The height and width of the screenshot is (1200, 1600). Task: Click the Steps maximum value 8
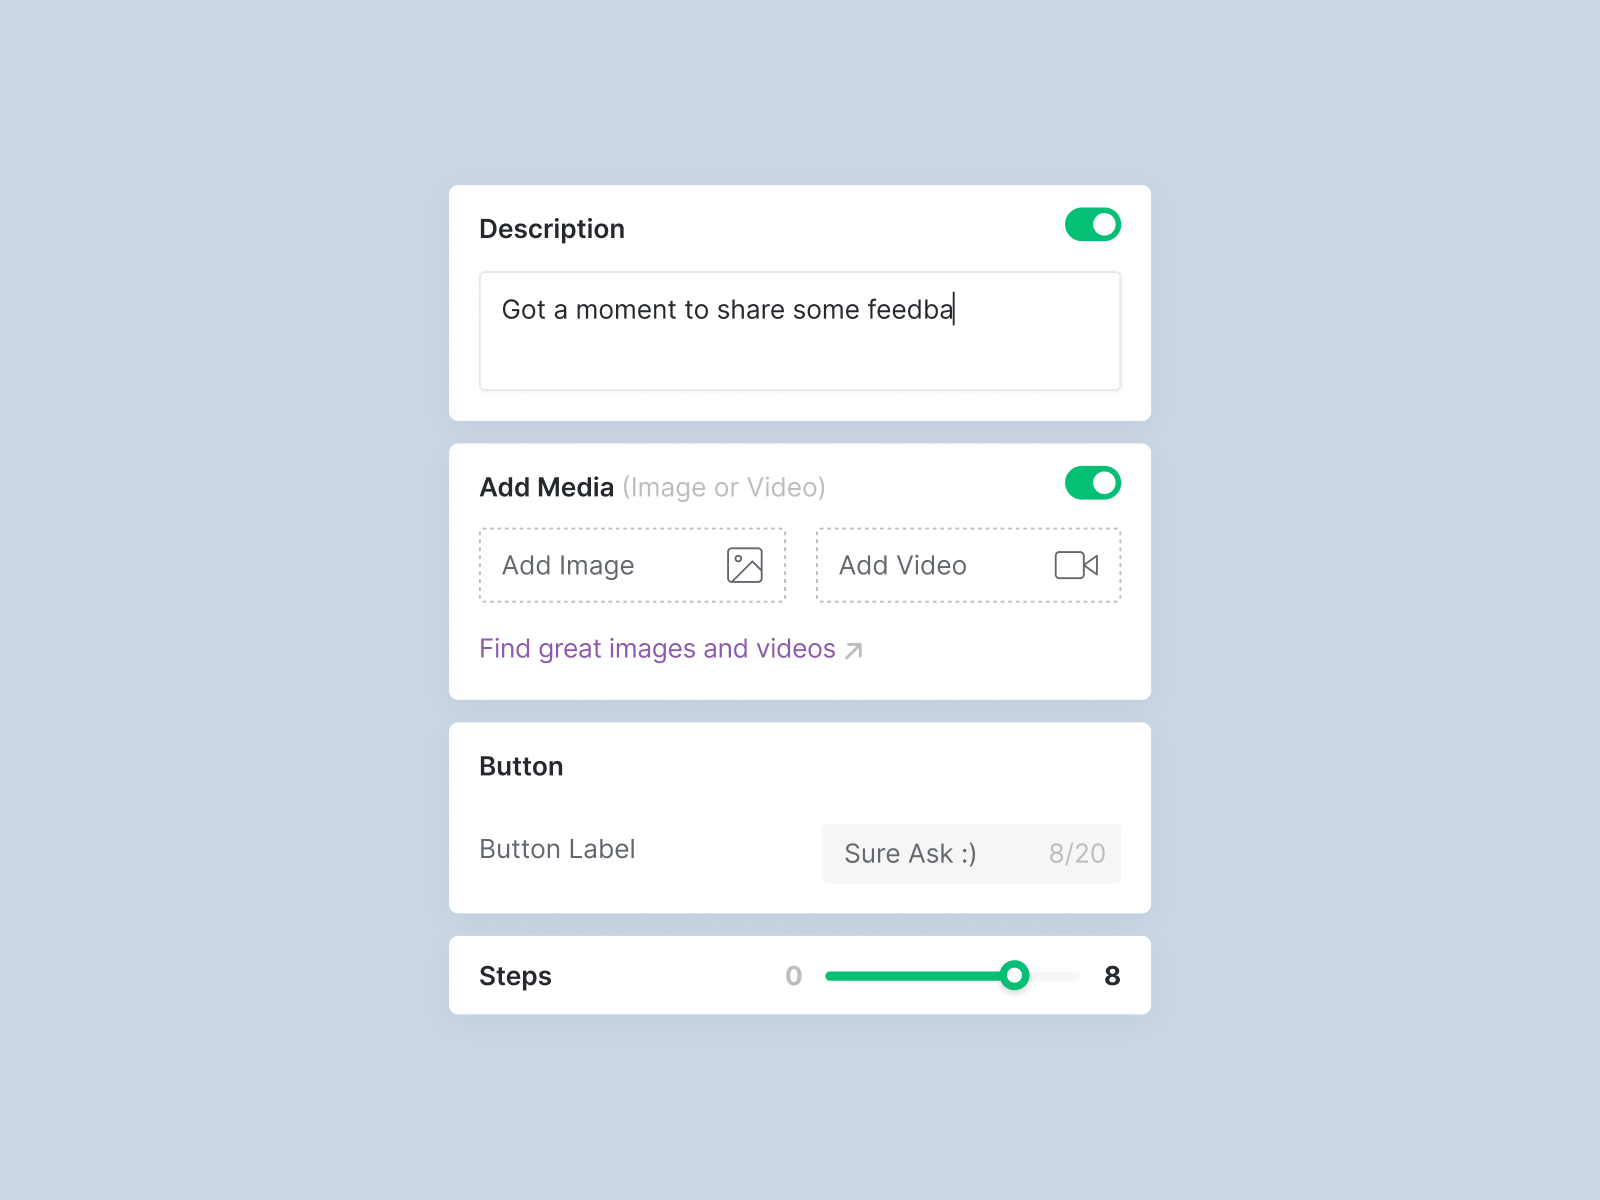(x=1111, y=976)
